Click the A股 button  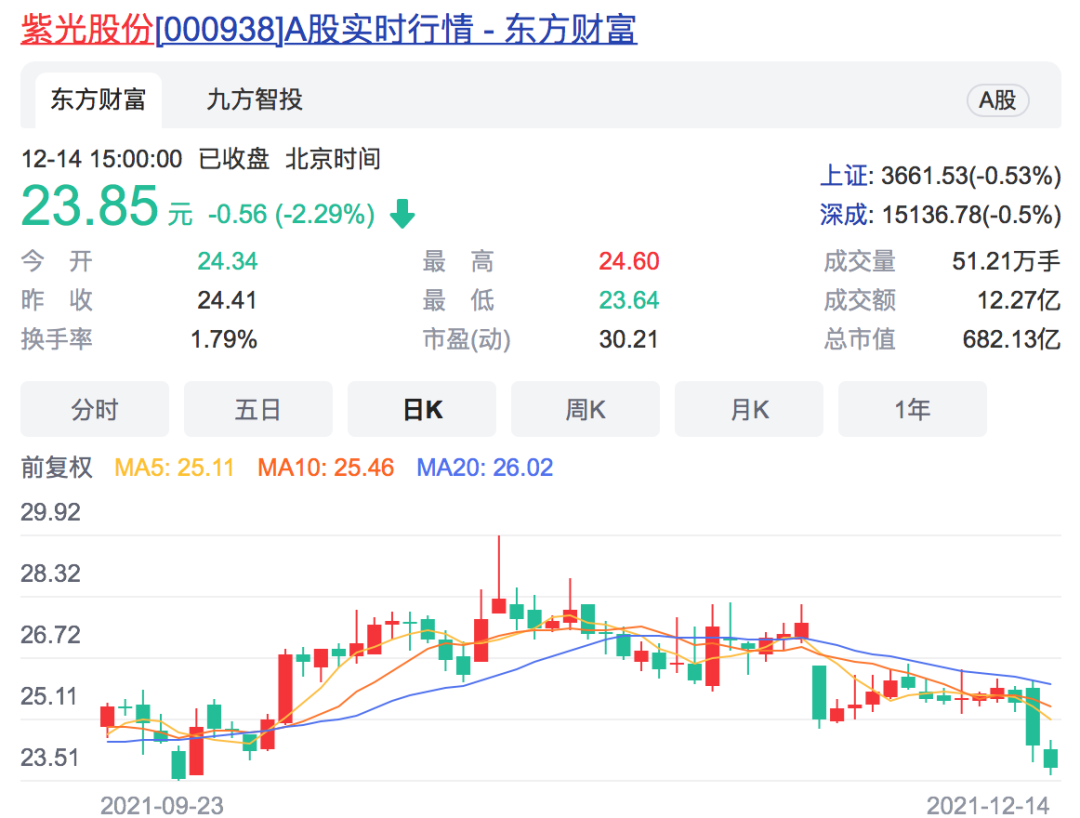click(996, 100)
